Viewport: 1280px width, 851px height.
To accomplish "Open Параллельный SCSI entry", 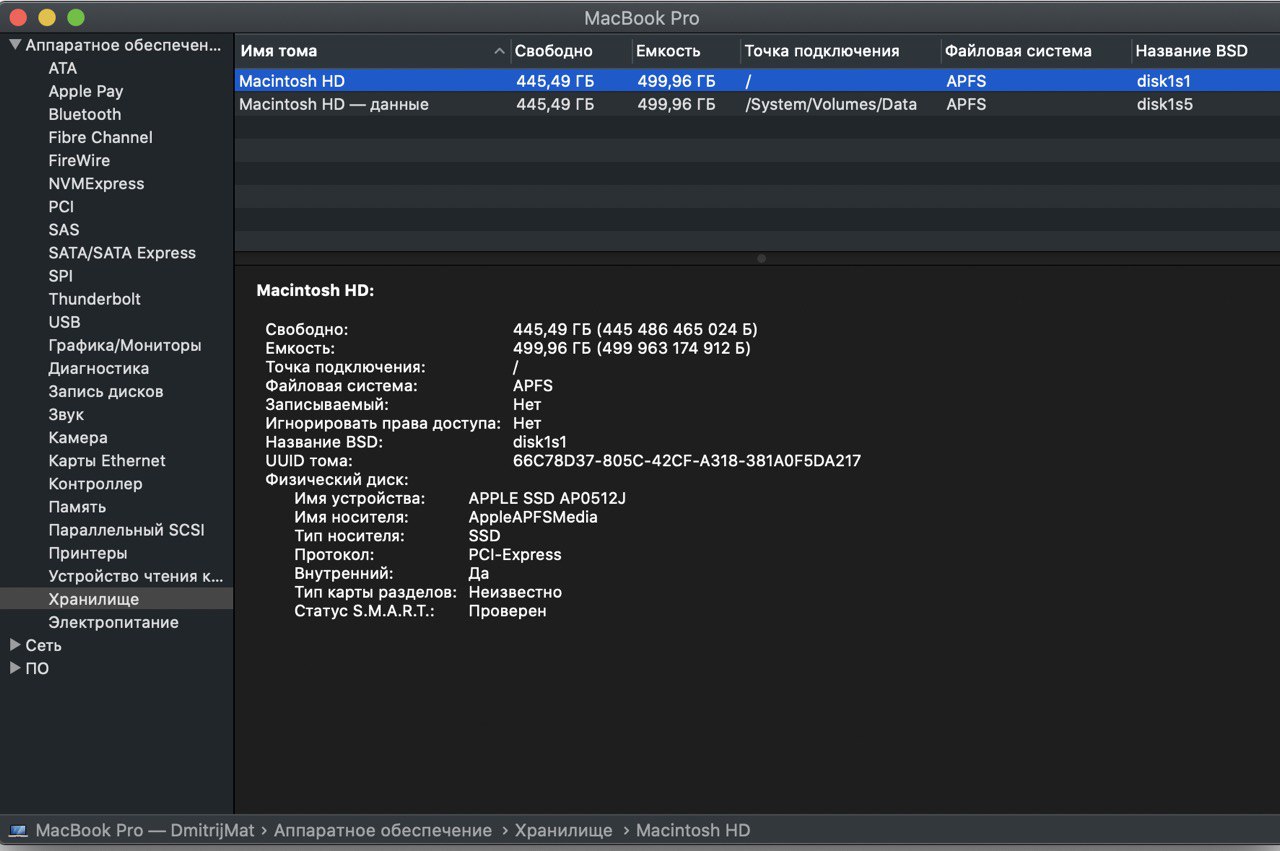I will tap(127, 530).
